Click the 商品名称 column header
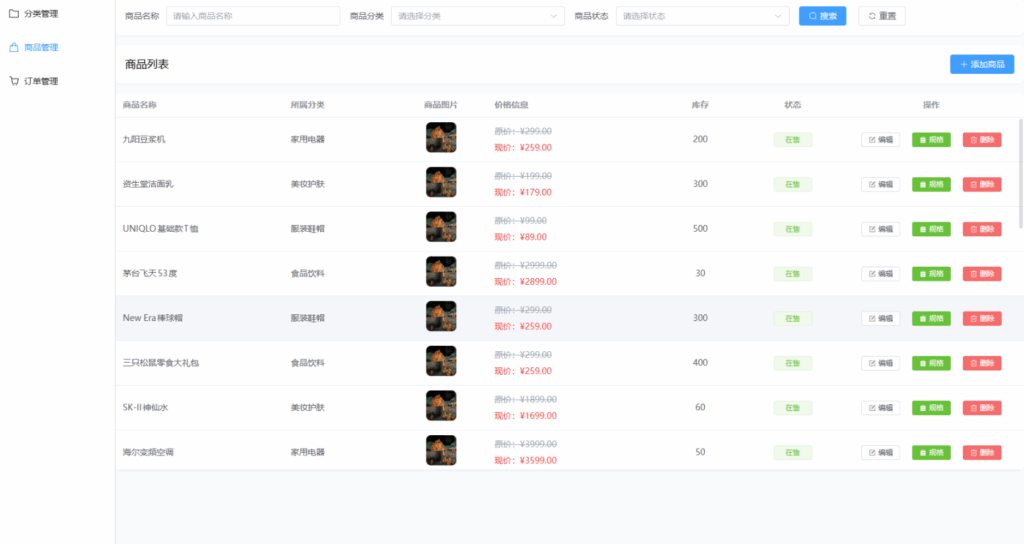 pos(140,104)
